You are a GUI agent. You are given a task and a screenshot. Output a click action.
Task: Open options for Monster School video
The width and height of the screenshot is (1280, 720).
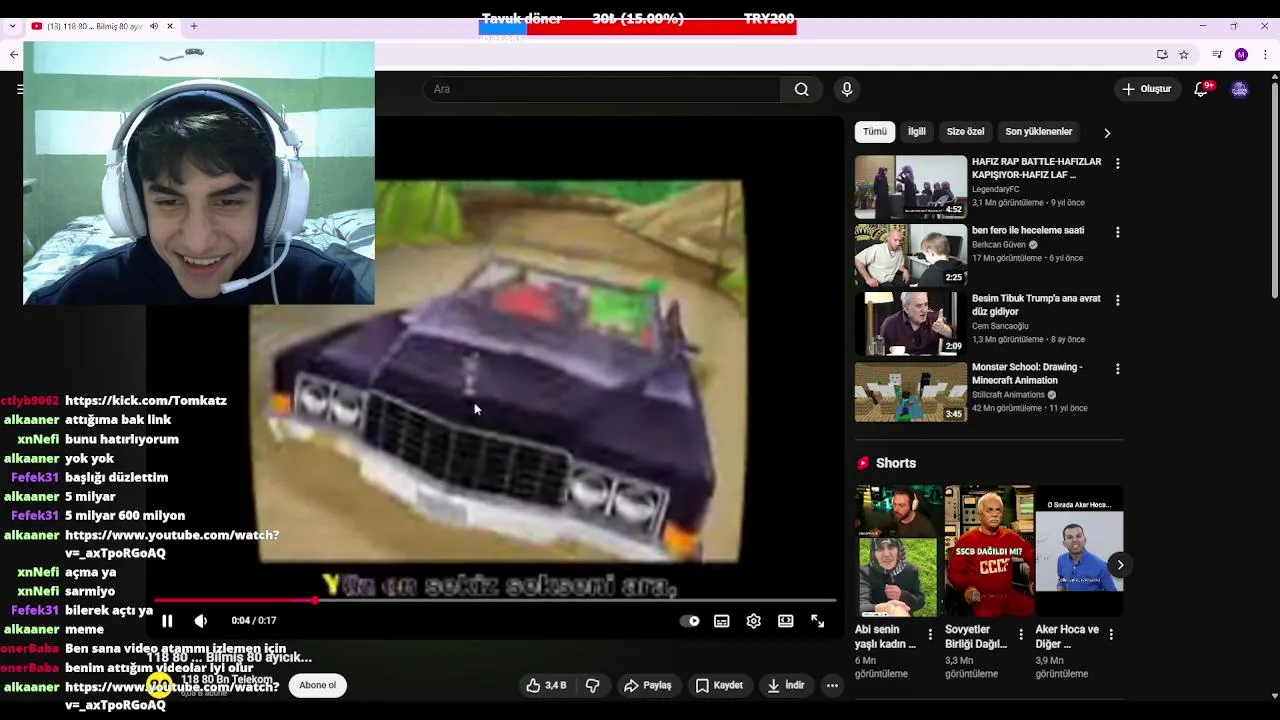[x=1118, y=369]
